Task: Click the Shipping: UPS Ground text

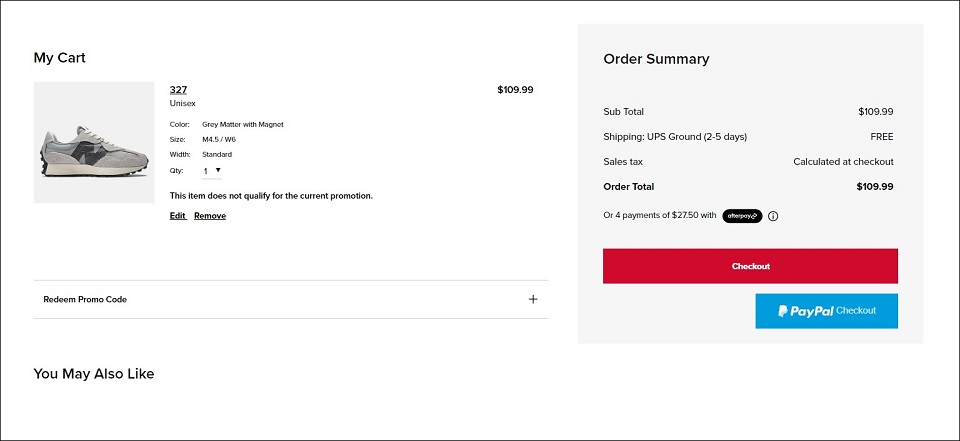Action: click(675, 137)
